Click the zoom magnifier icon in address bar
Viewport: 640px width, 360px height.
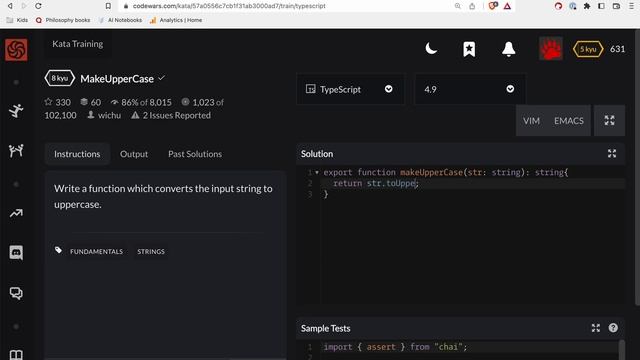click(458, 6)
